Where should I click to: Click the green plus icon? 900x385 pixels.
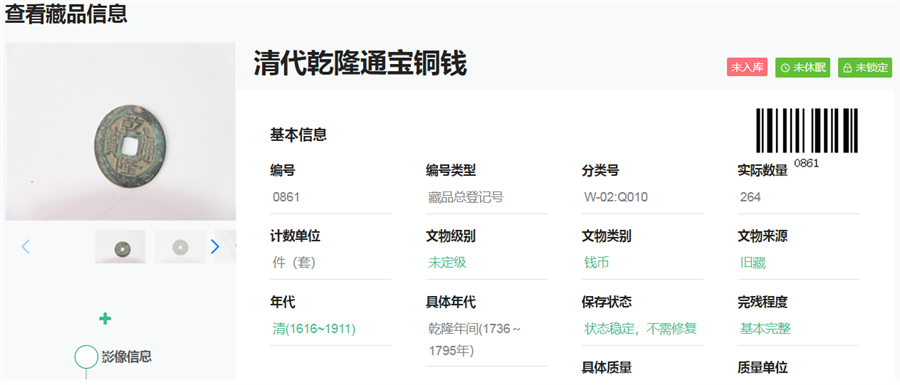pos(105,319)
